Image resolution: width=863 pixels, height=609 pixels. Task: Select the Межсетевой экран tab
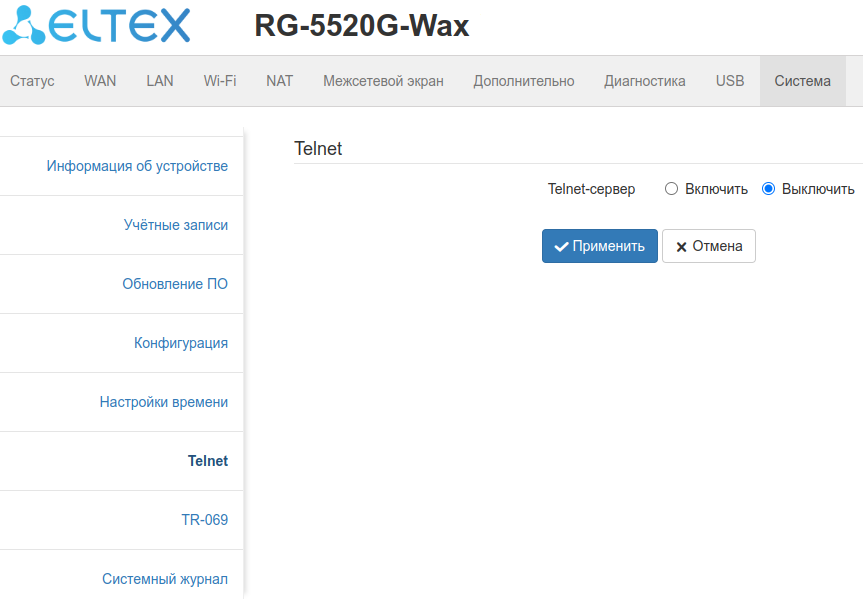[x=383, y=81]
